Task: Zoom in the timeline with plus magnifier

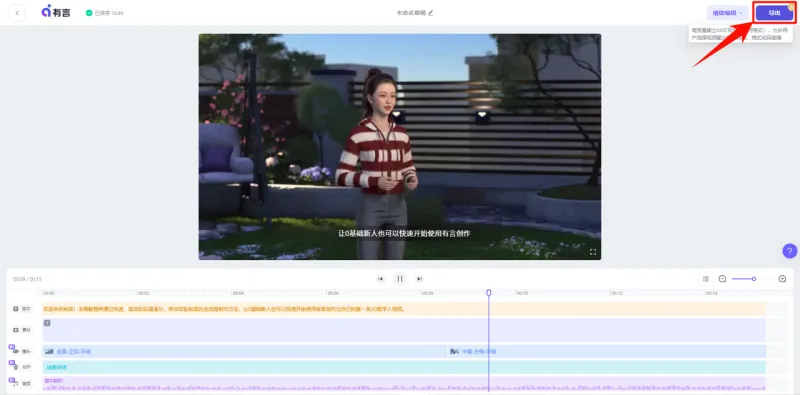Action: click(782, 279)
